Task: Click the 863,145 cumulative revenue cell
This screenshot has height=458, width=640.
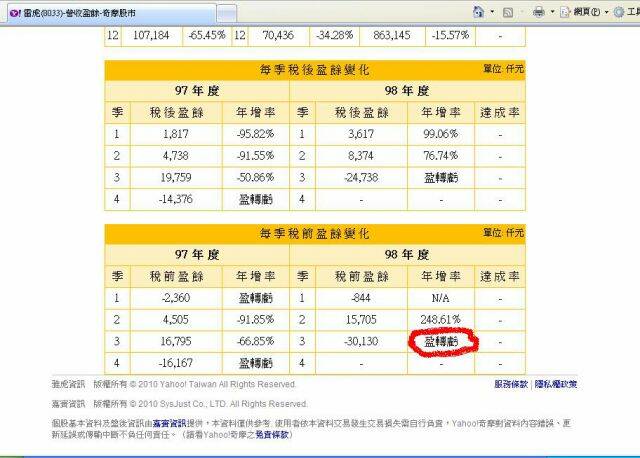Action: 392,36
